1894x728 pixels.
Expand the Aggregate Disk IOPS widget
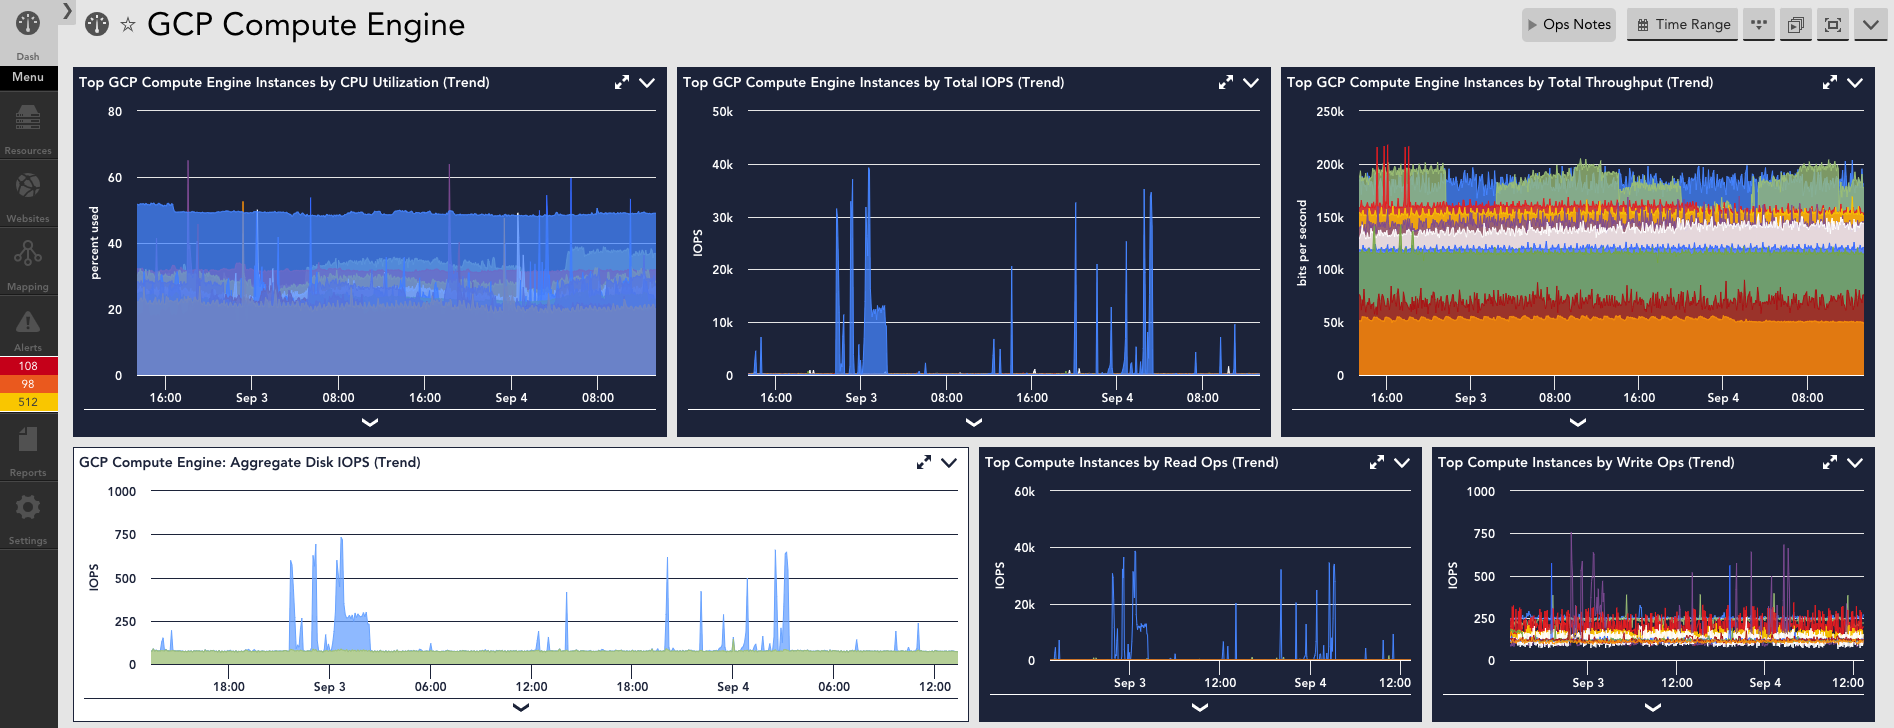tap(924, 462)
